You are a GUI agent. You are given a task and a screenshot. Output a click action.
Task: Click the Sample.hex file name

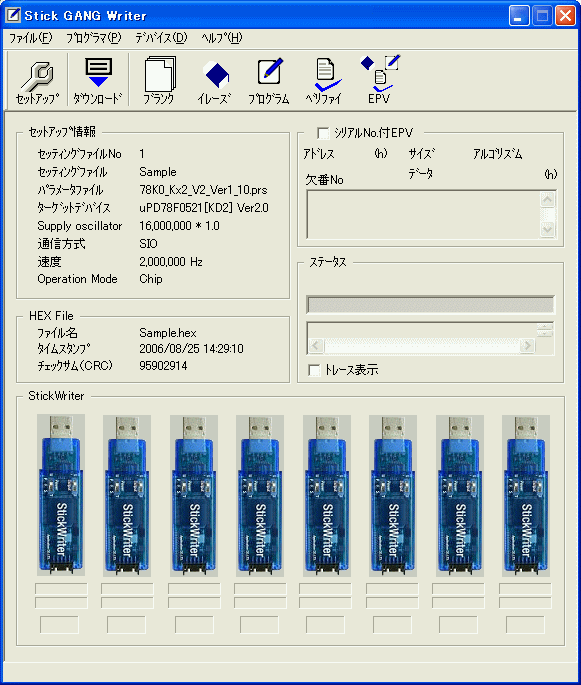coord(168,333)
